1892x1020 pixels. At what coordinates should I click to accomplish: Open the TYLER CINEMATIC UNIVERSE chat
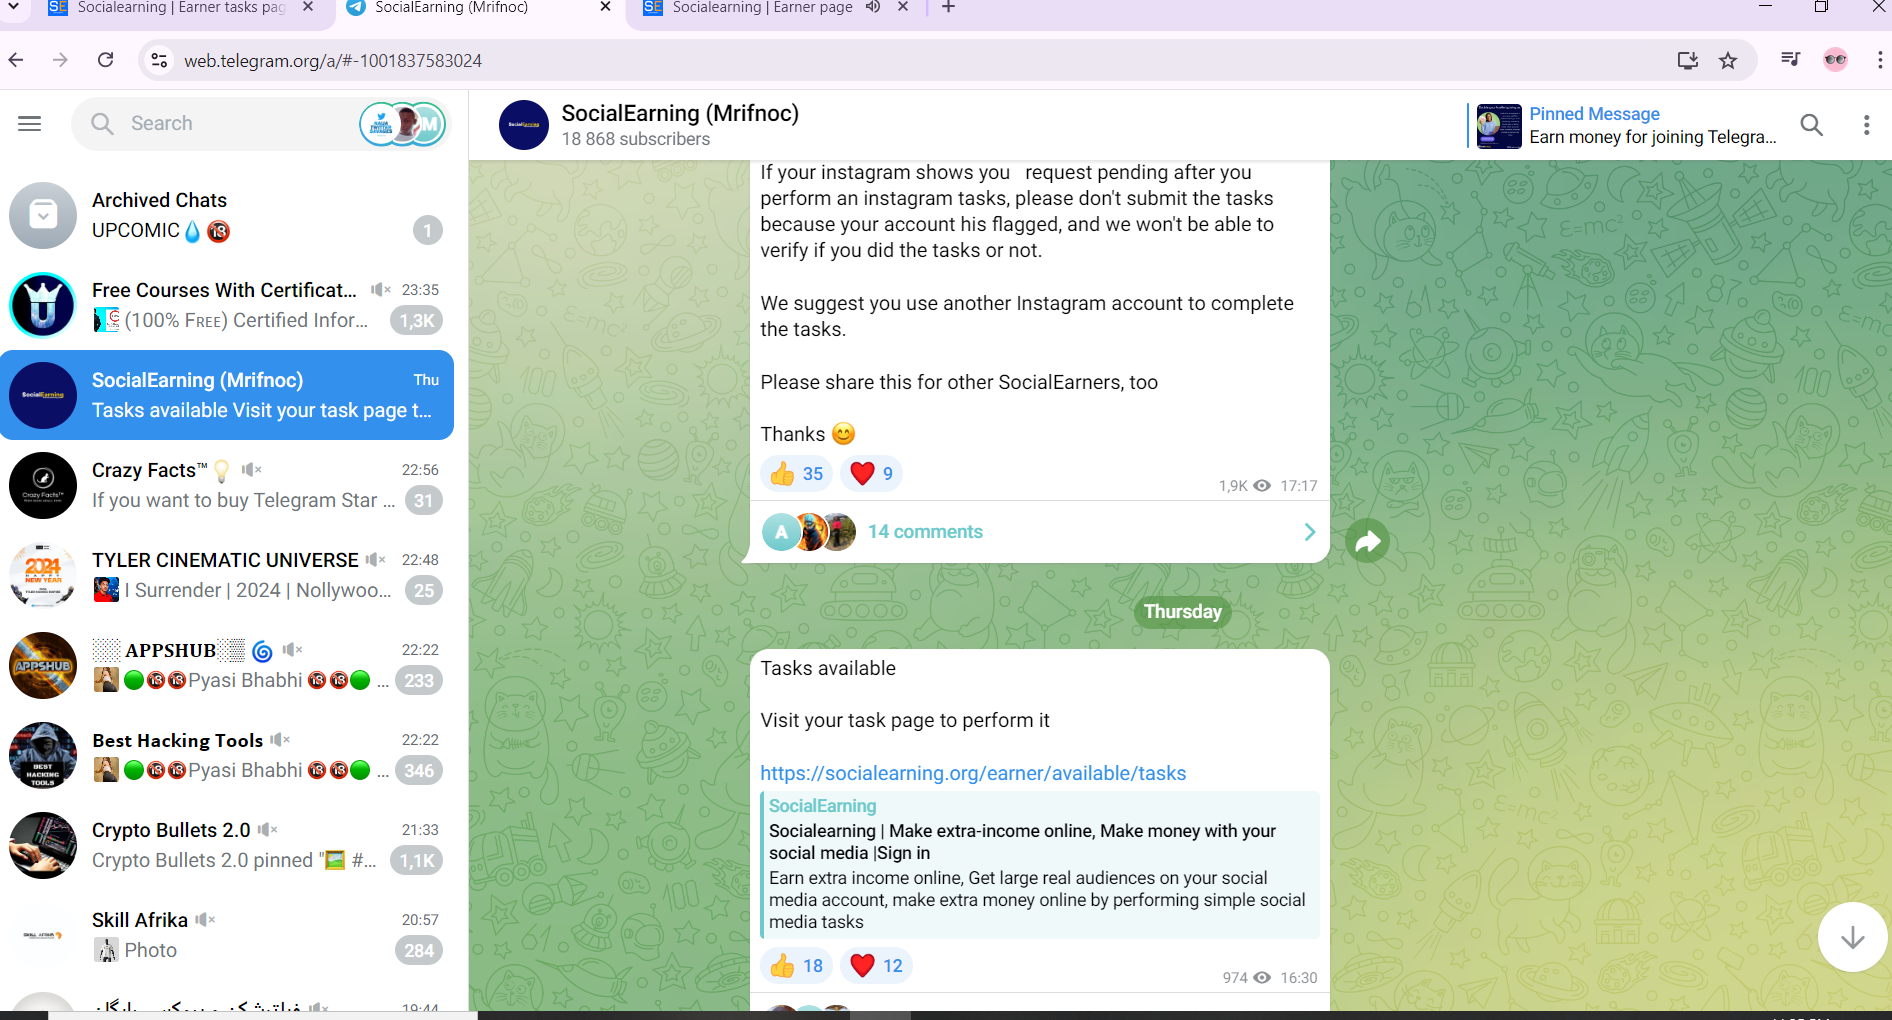[x=227, y=575]
